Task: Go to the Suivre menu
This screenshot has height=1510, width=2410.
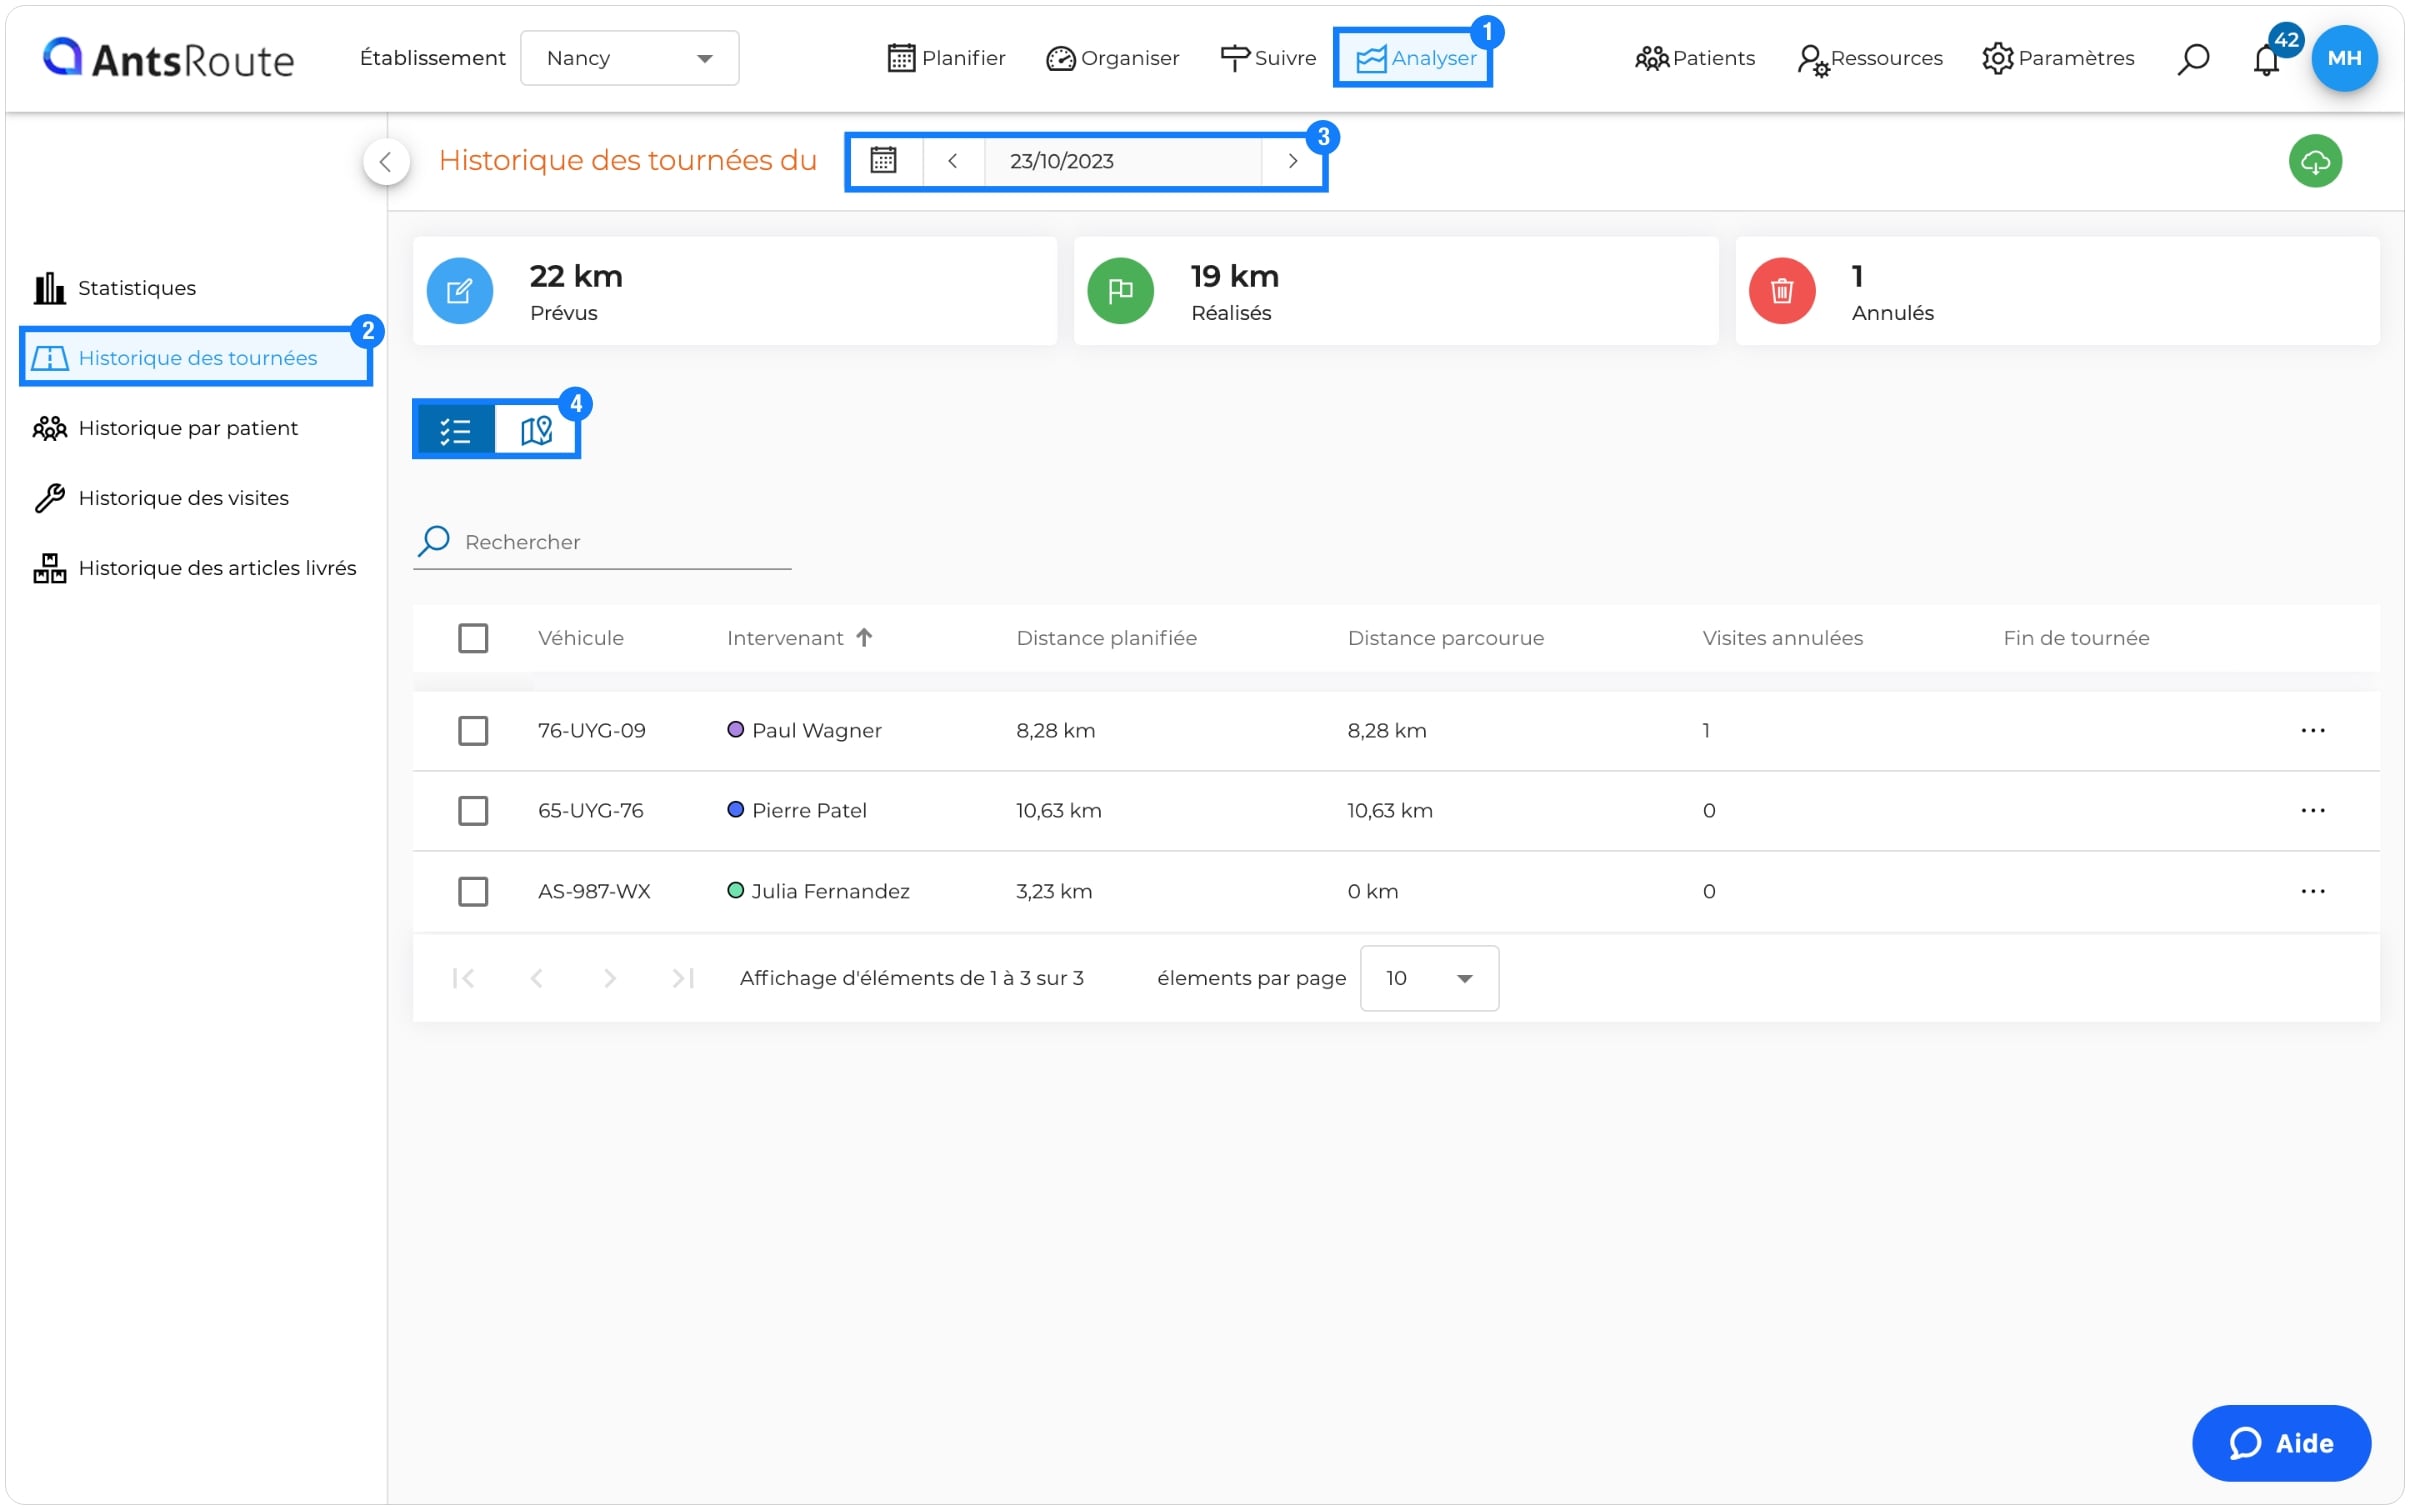Action: (x=1268, y=58)
